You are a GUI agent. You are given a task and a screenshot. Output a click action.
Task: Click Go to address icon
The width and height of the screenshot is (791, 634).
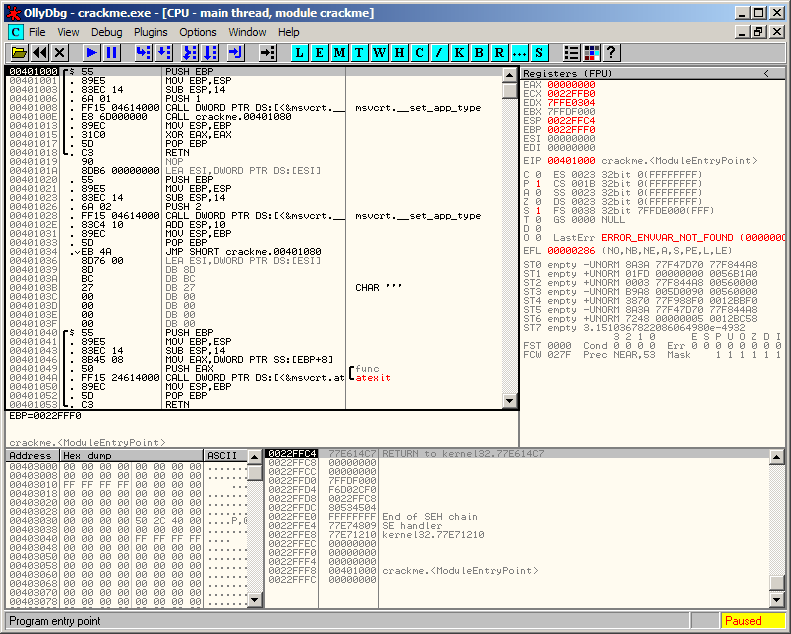pos(267,52)
